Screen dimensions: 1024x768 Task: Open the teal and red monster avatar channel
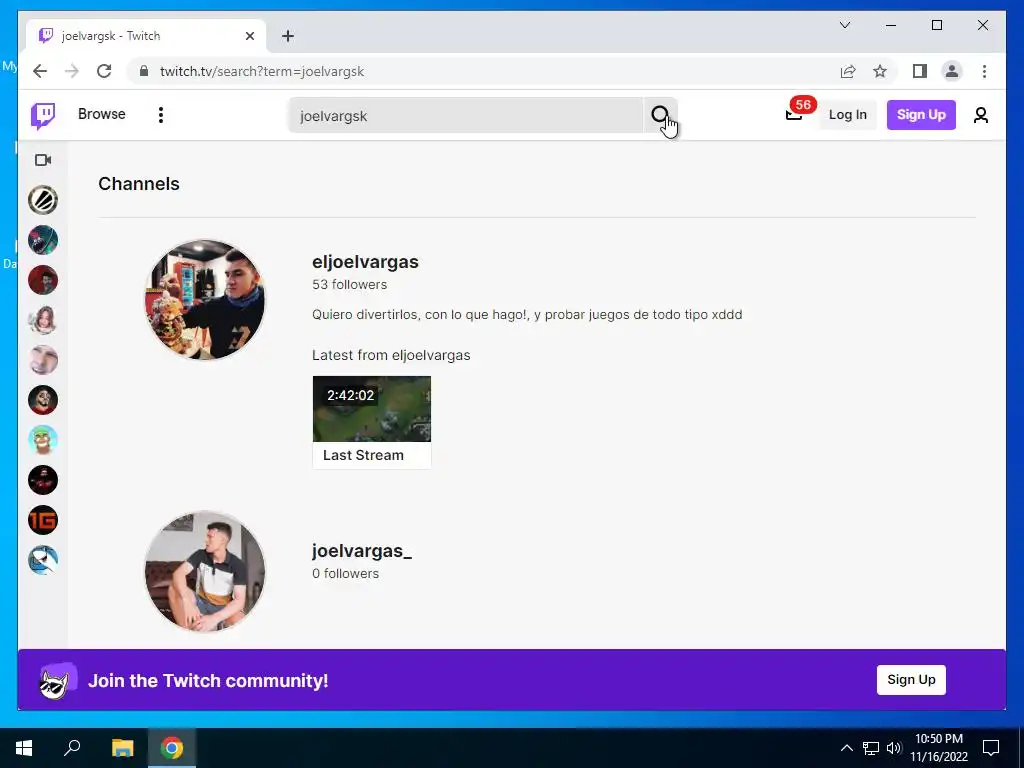tap(43, 240)
